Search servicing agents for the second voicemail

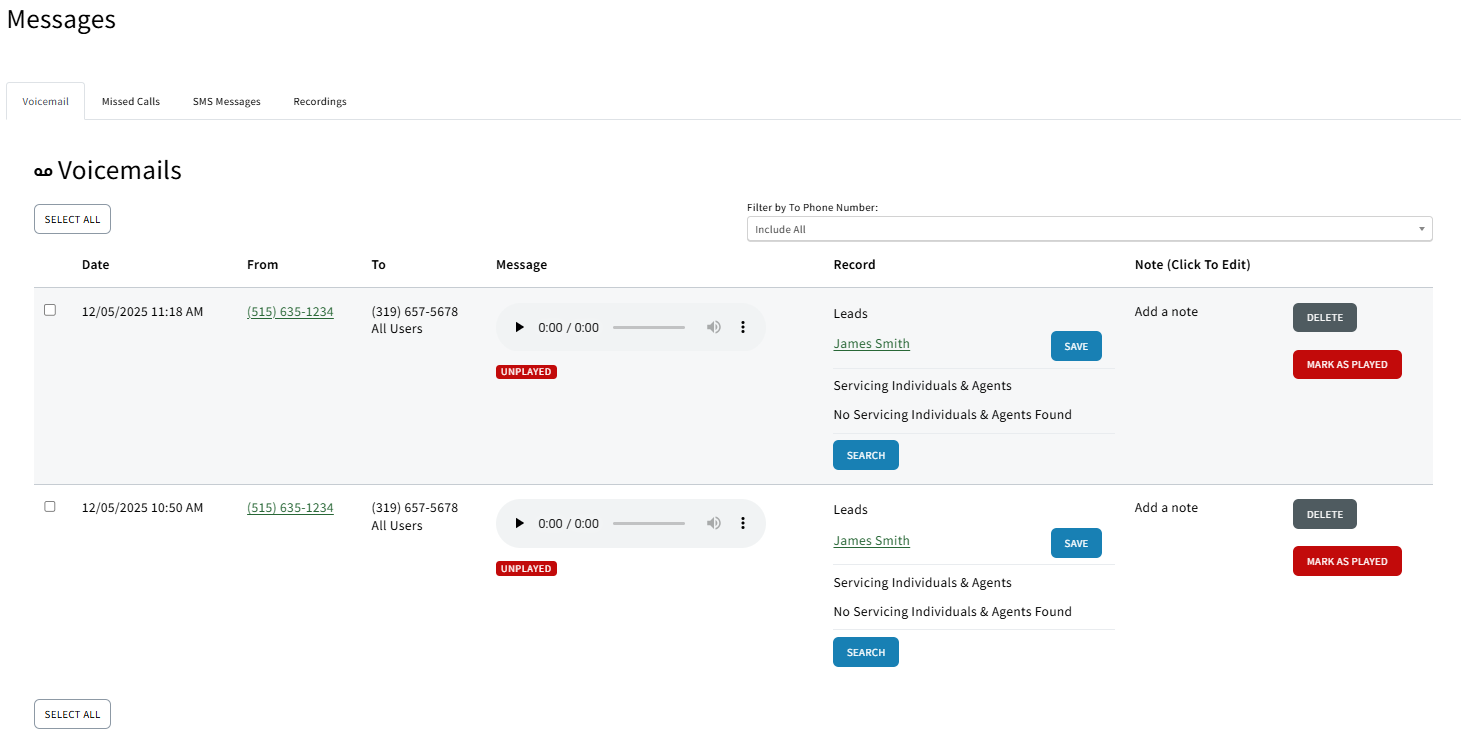[865, 651]
